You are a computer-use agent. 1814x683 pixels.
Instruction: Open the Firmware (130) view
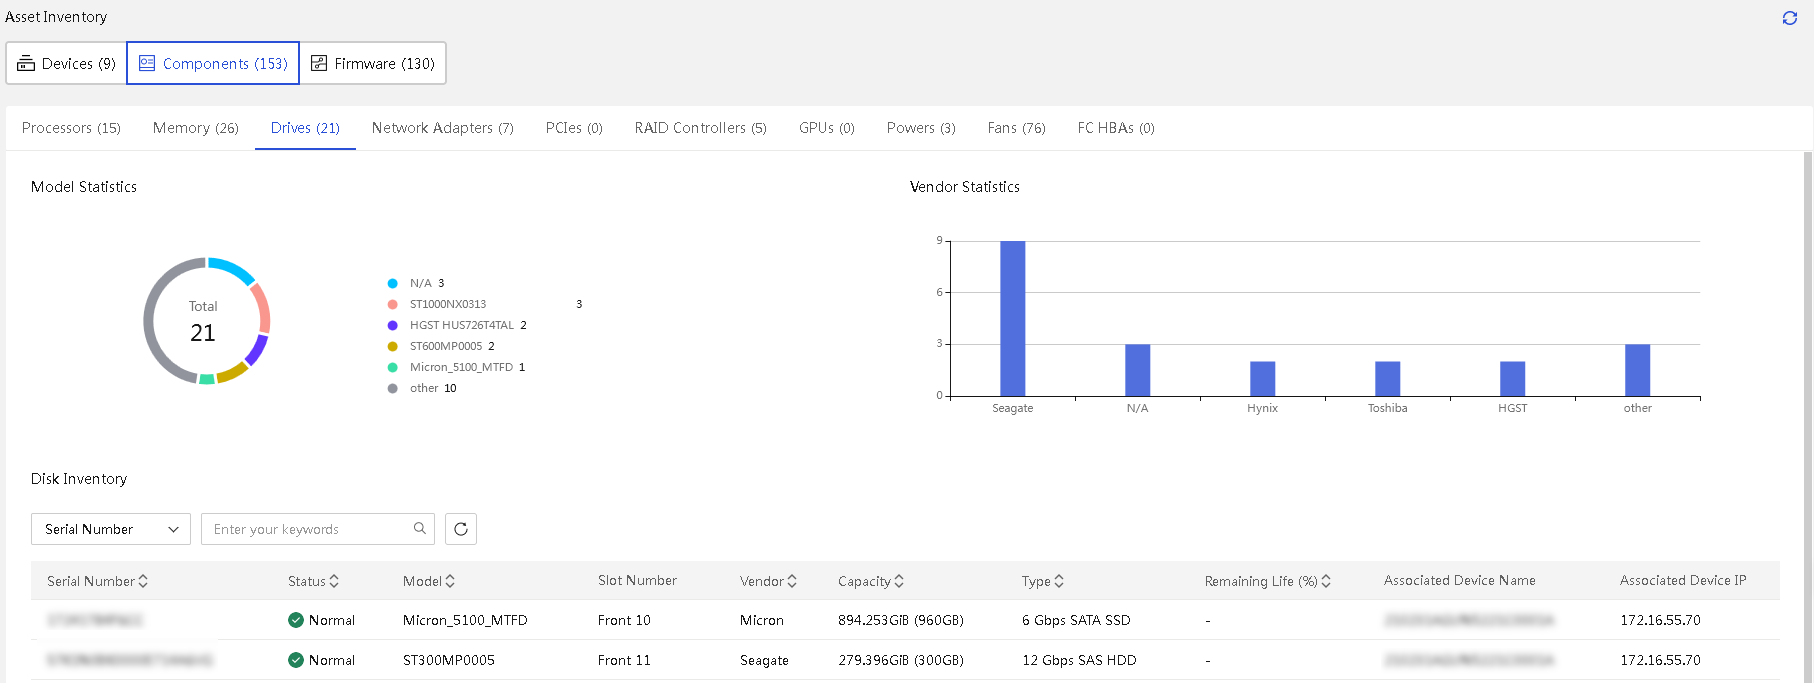click(x=373, y=63)
